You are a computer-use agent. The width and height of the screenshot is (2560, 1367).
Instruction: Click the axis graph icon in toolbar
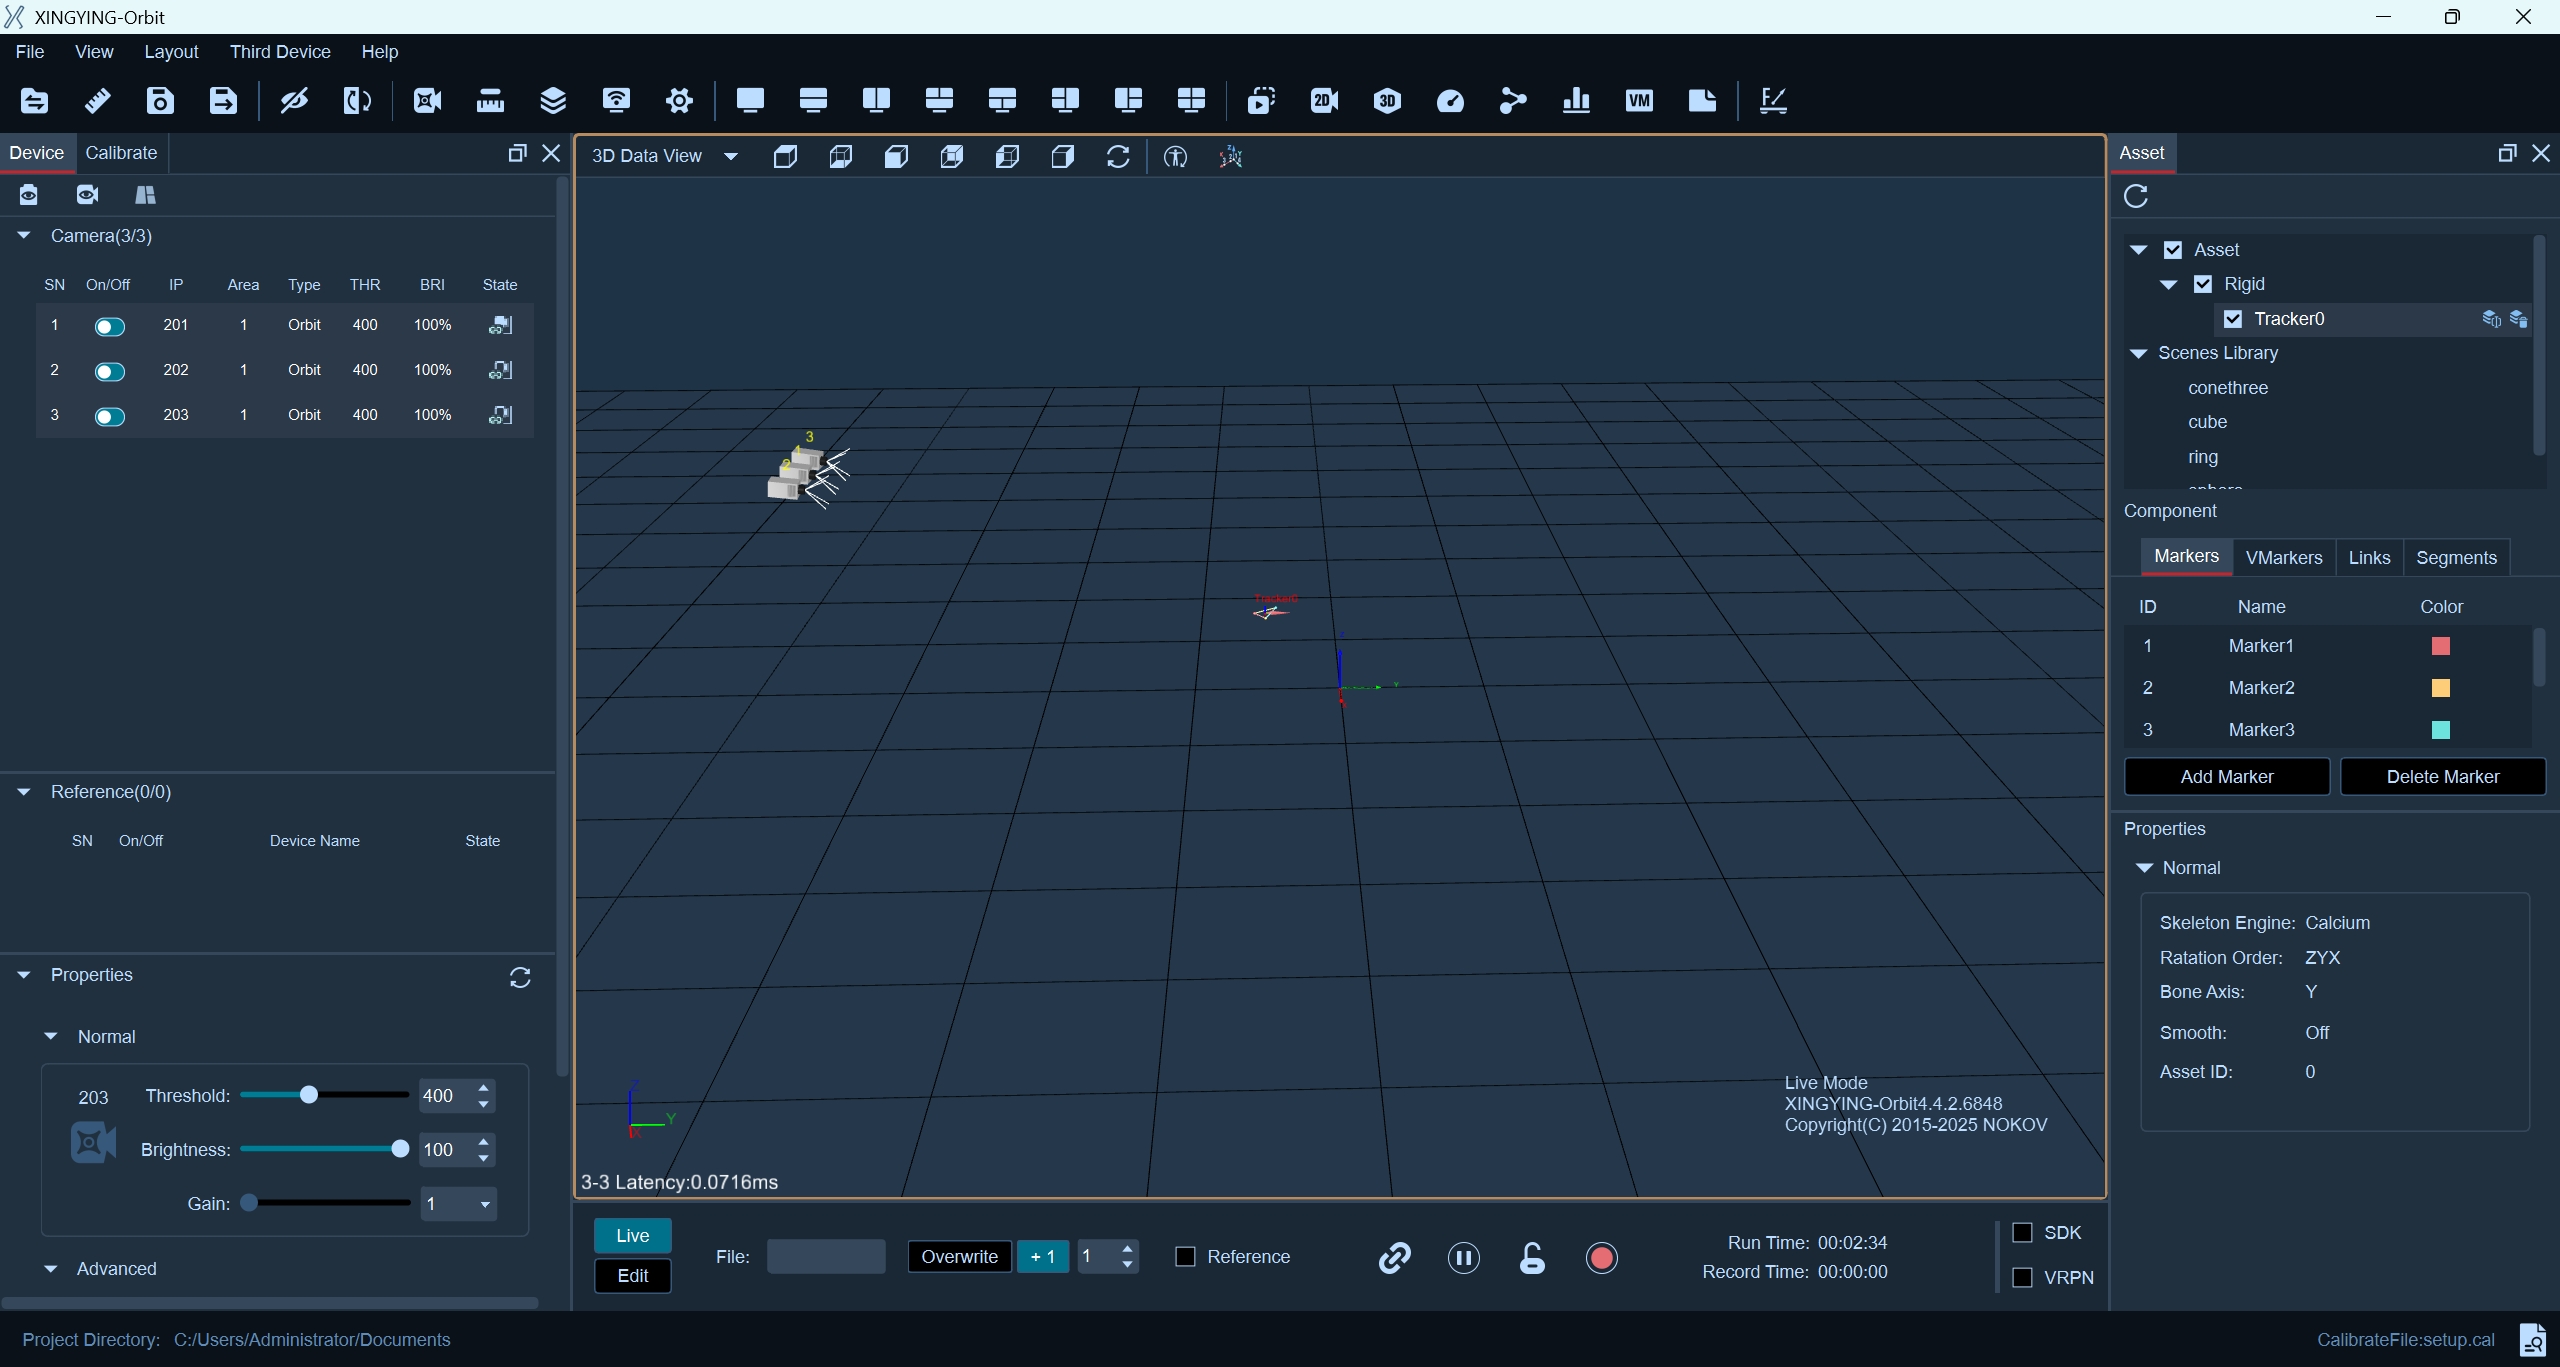click(1773, 100)
